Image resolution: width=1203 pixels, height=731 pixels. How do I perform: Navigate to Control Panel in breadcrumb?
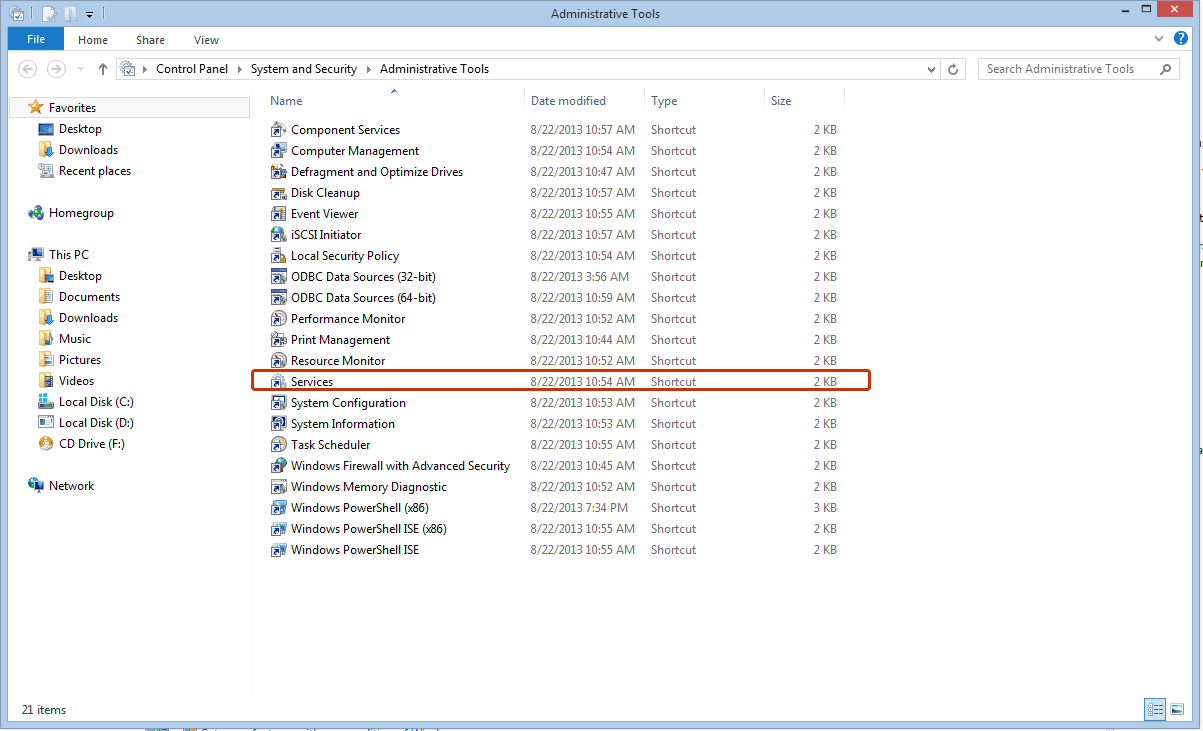[192, 69]
